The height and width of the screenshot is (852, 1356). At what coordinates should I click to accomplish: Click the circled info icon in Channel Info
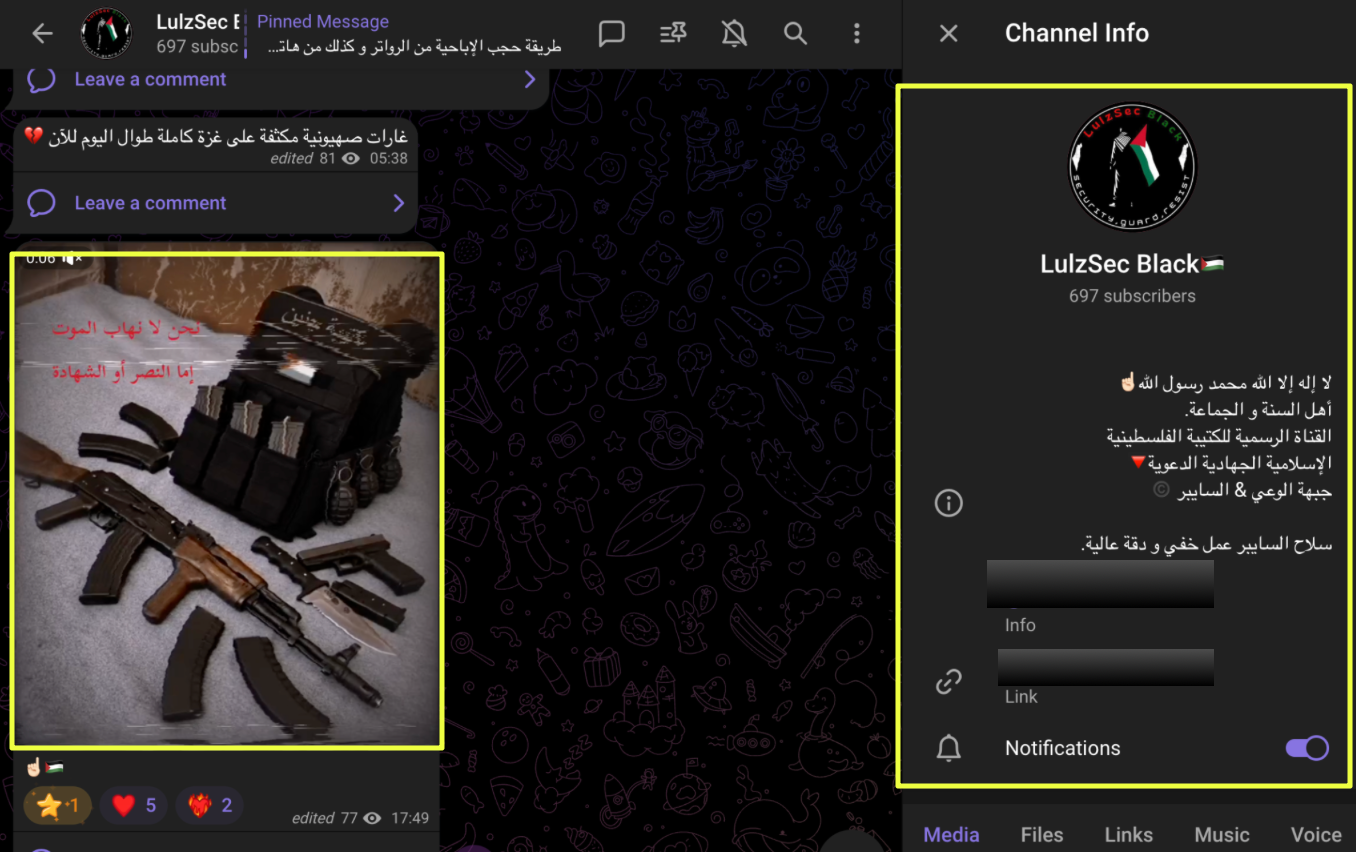948,502
